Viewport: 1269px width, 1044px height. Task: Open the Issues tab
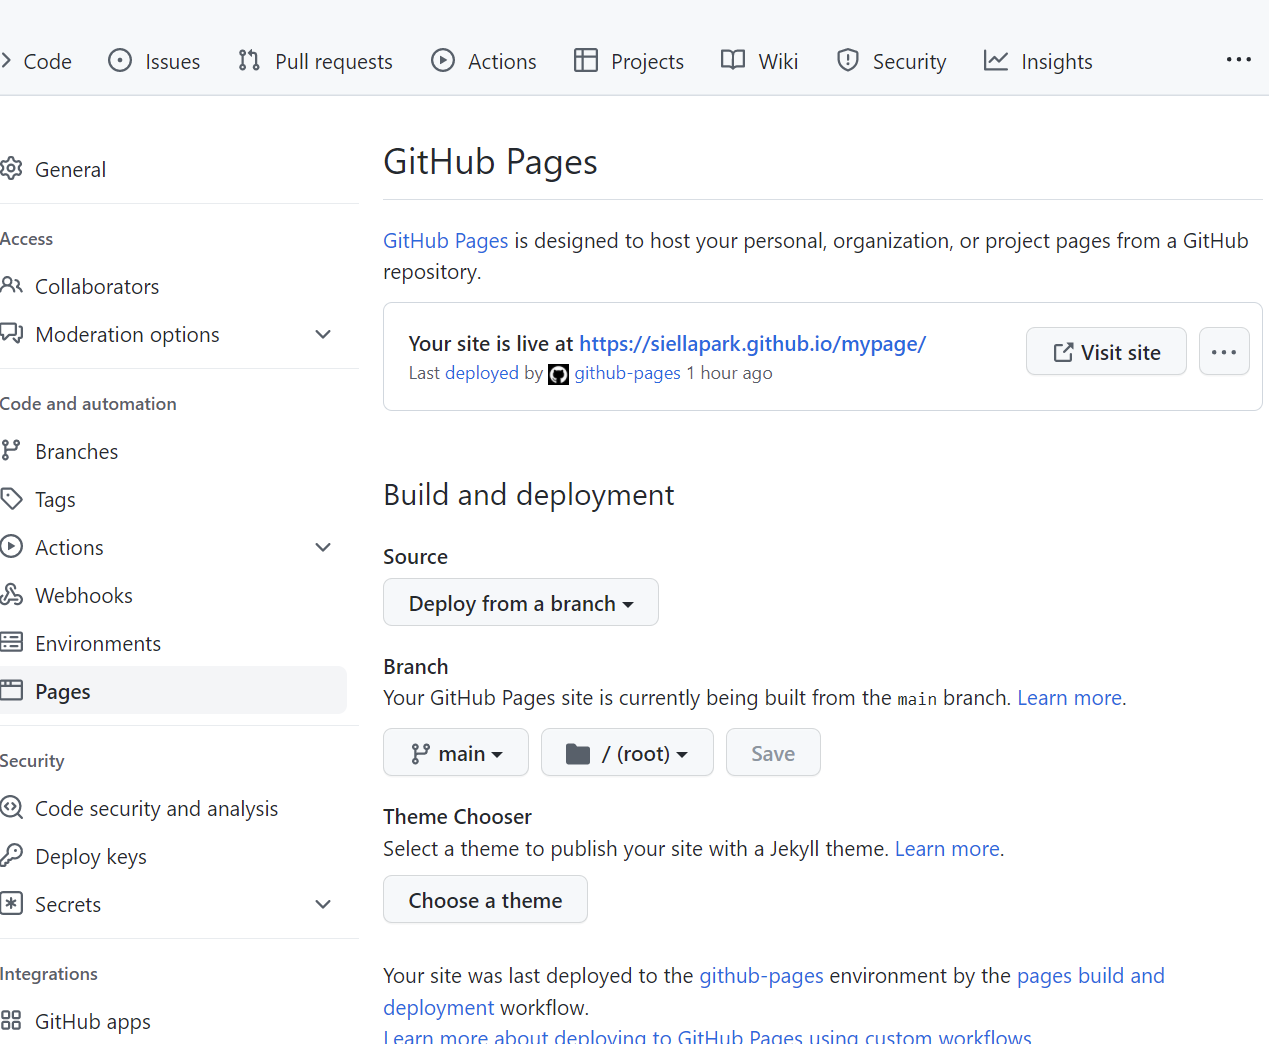tap(154, 61)
